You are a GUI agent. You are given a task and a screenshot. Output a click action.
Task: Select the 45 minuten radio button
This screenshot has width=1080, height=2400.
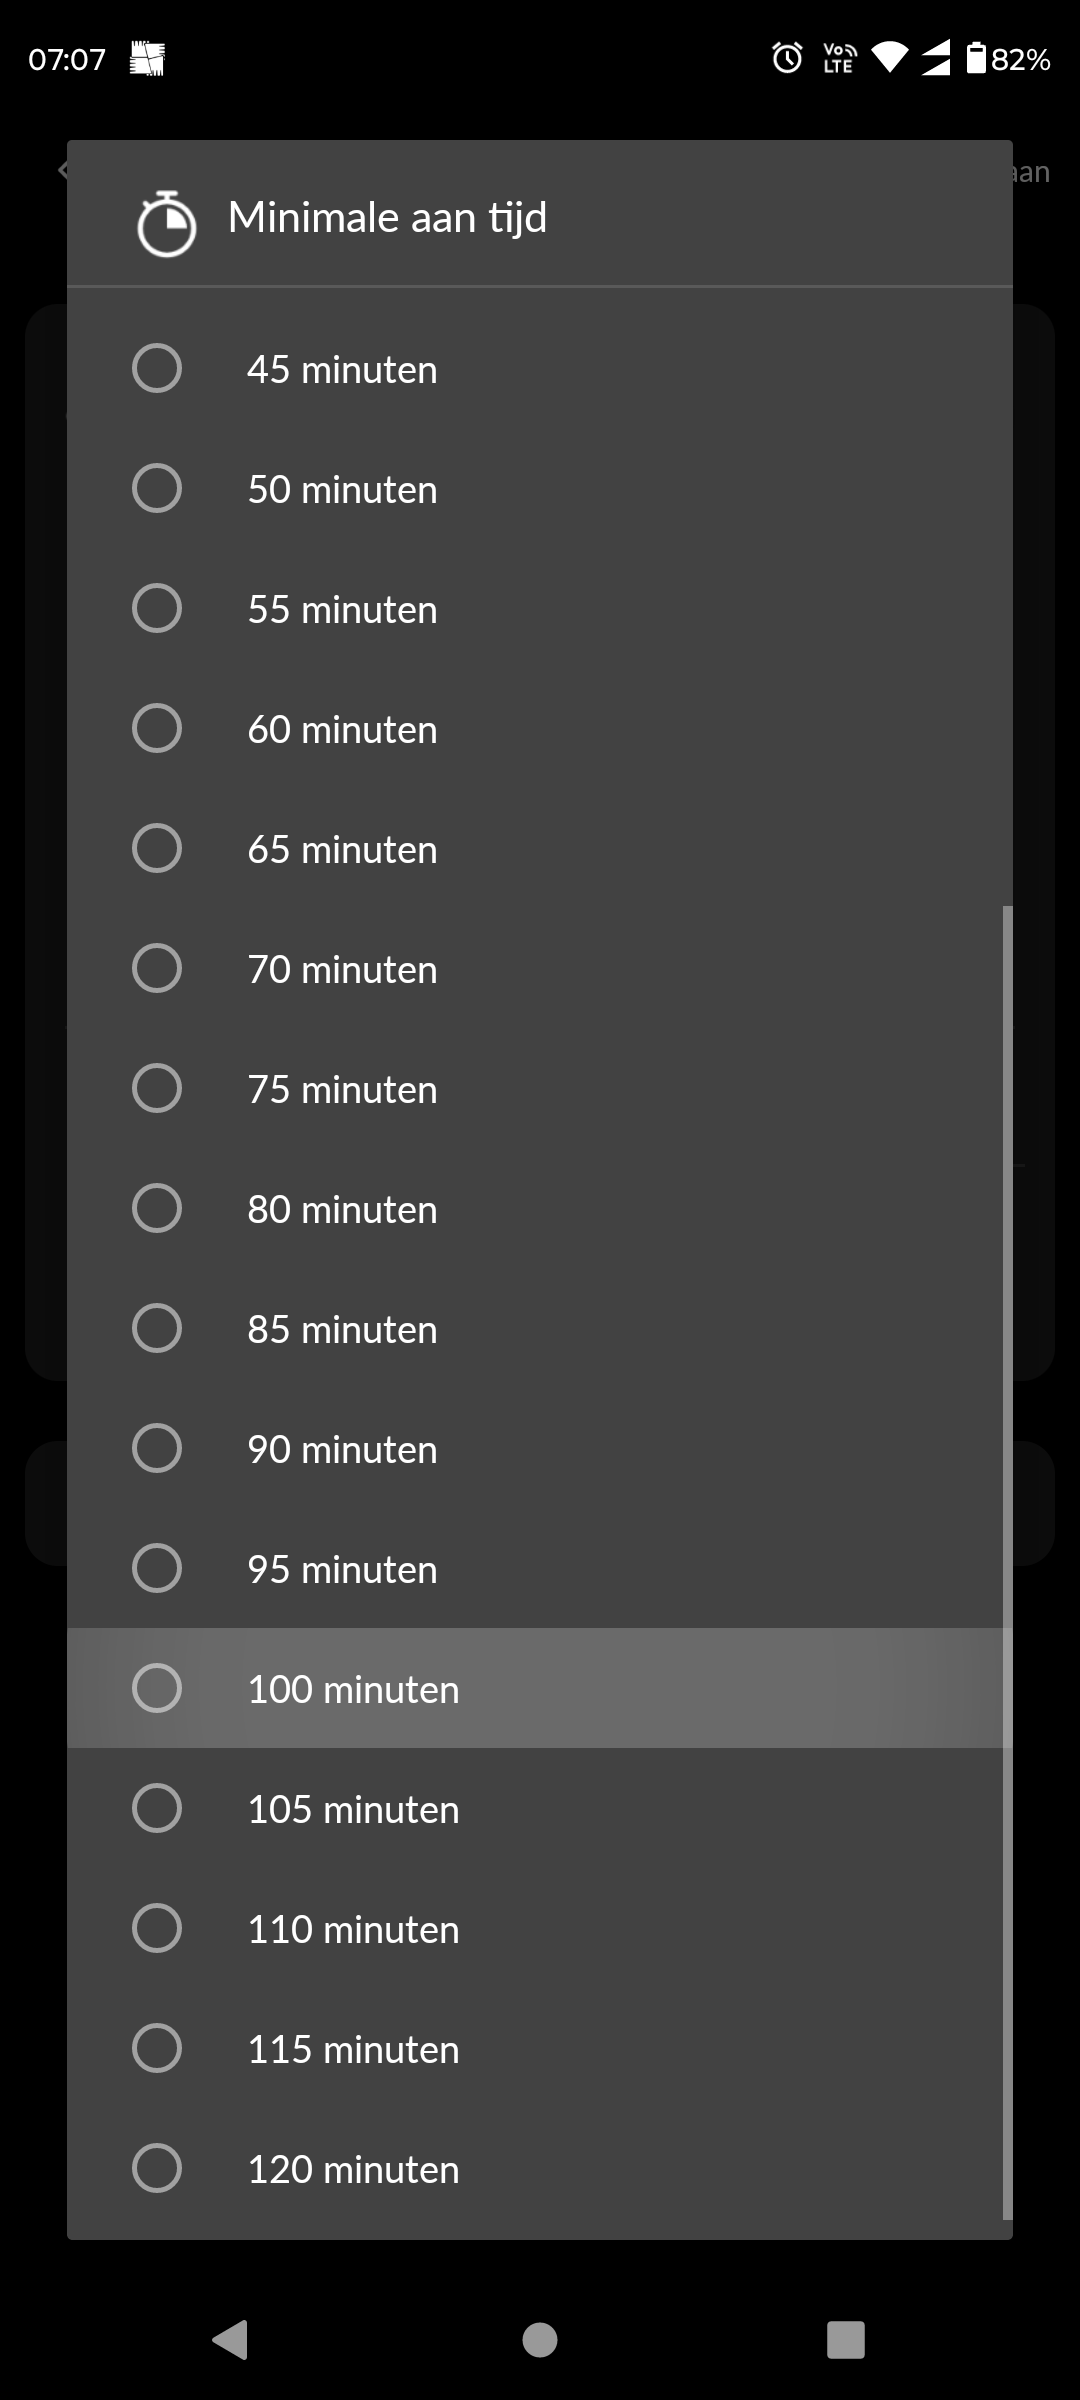(157, 368)
